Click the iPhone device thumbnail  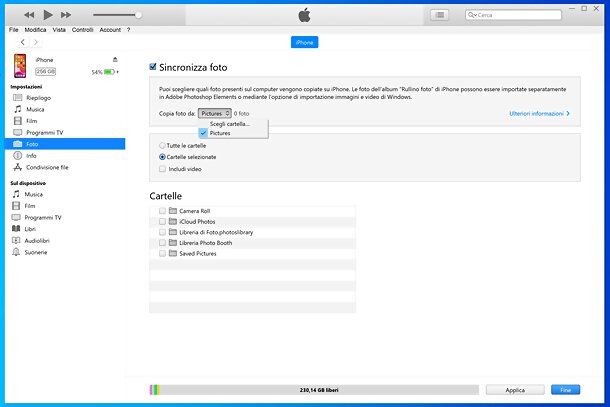pyautogui.click(x=20, y=66)
